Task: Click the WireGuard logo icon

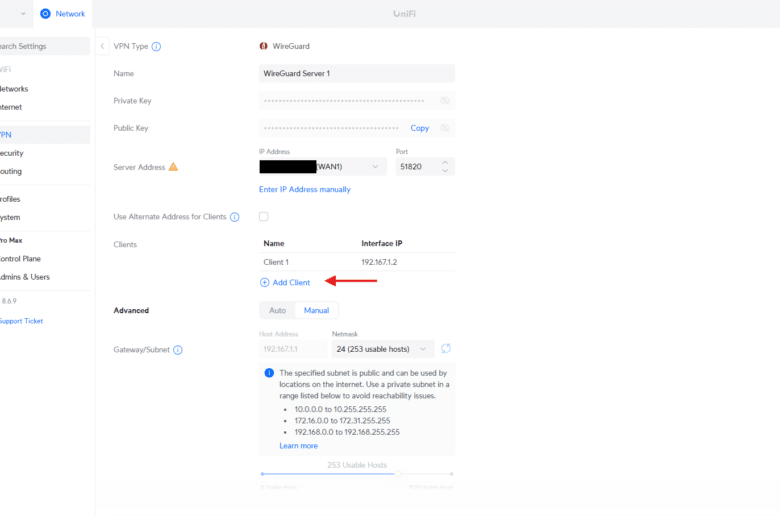Action: click(x=264, y=46)
